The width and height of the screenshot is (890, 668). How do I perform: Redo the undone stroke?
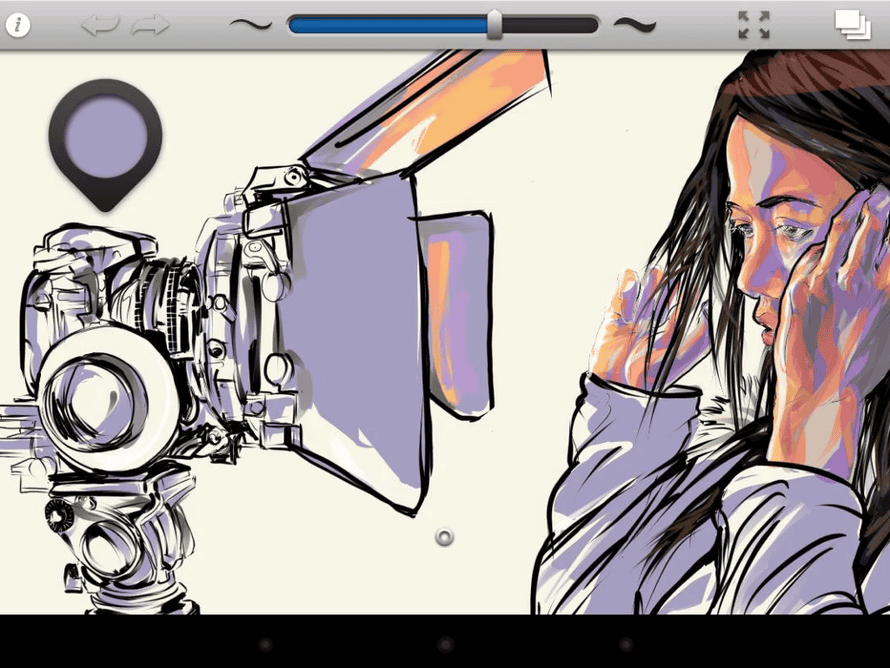[150, 25]
